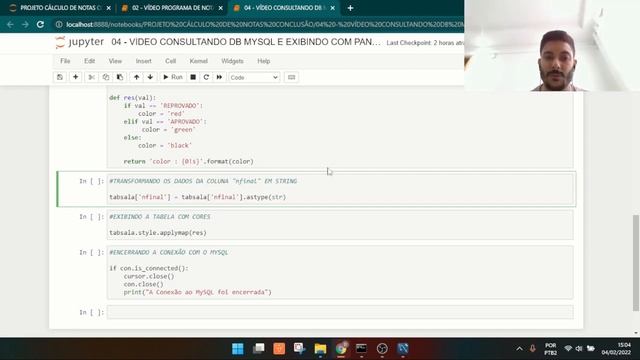Image resolution: width=640 pixels, height=360 pixels.
Task: Open OBS Studio from the taskbar
Action: point(382,349)
